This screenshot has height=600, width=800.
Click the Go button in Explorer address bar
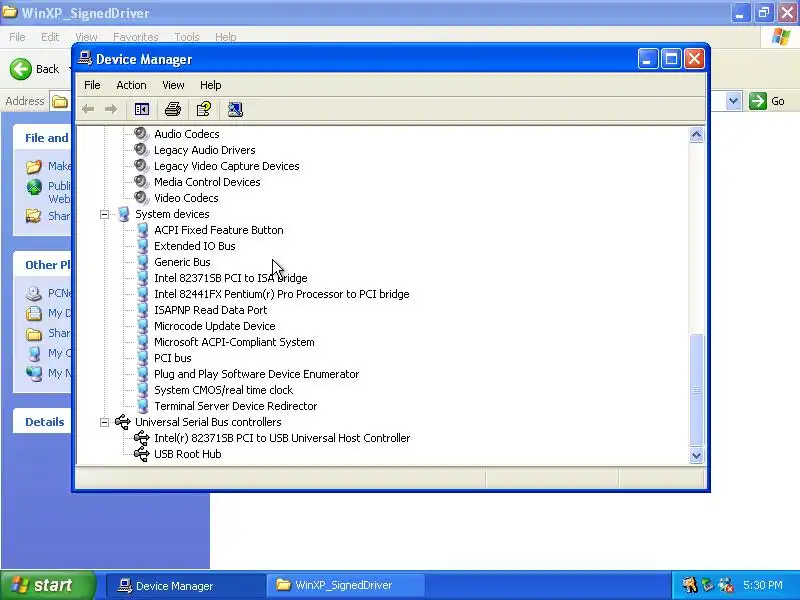point(766,101)
